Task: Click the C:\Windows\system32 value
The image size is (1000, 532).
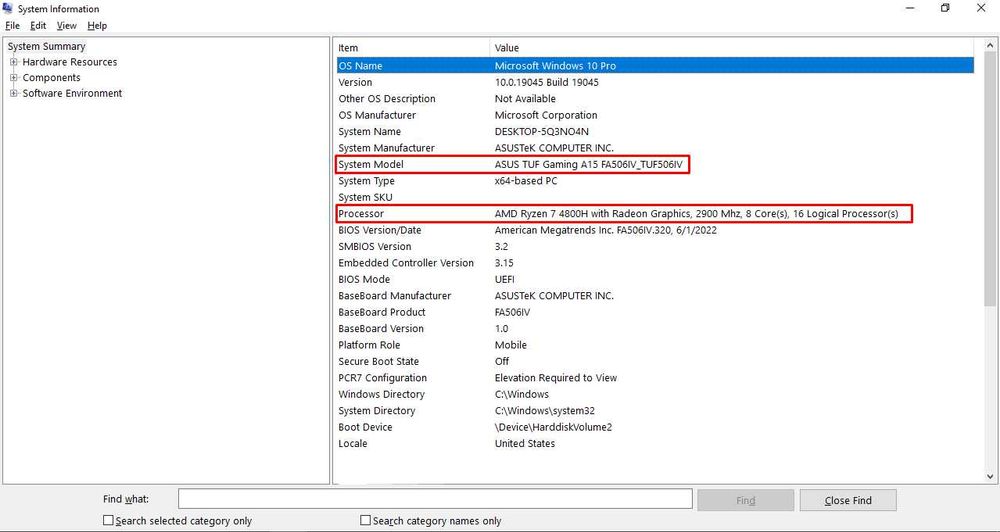Action: point(545,411)
